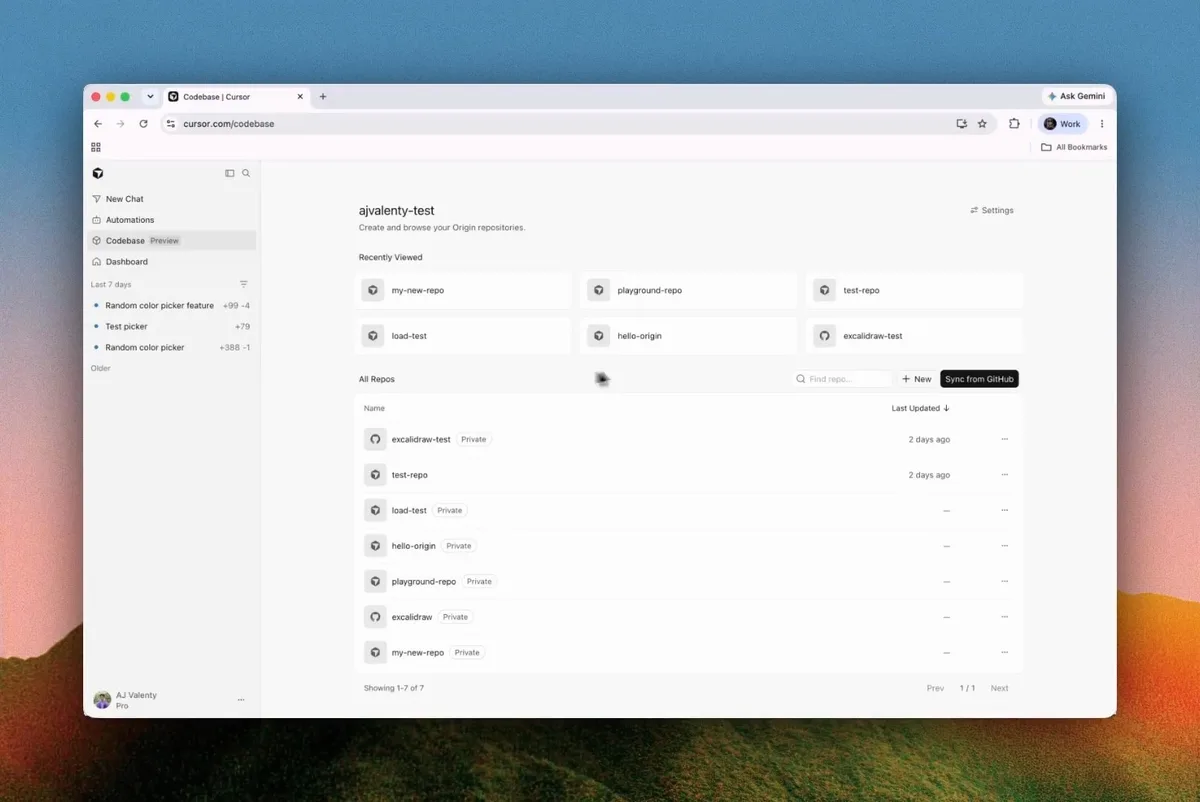Screen dimensions: 1200x802
Task: Open the Work profile switcher
Action: pyautogui.click(x=1063, y=124)
